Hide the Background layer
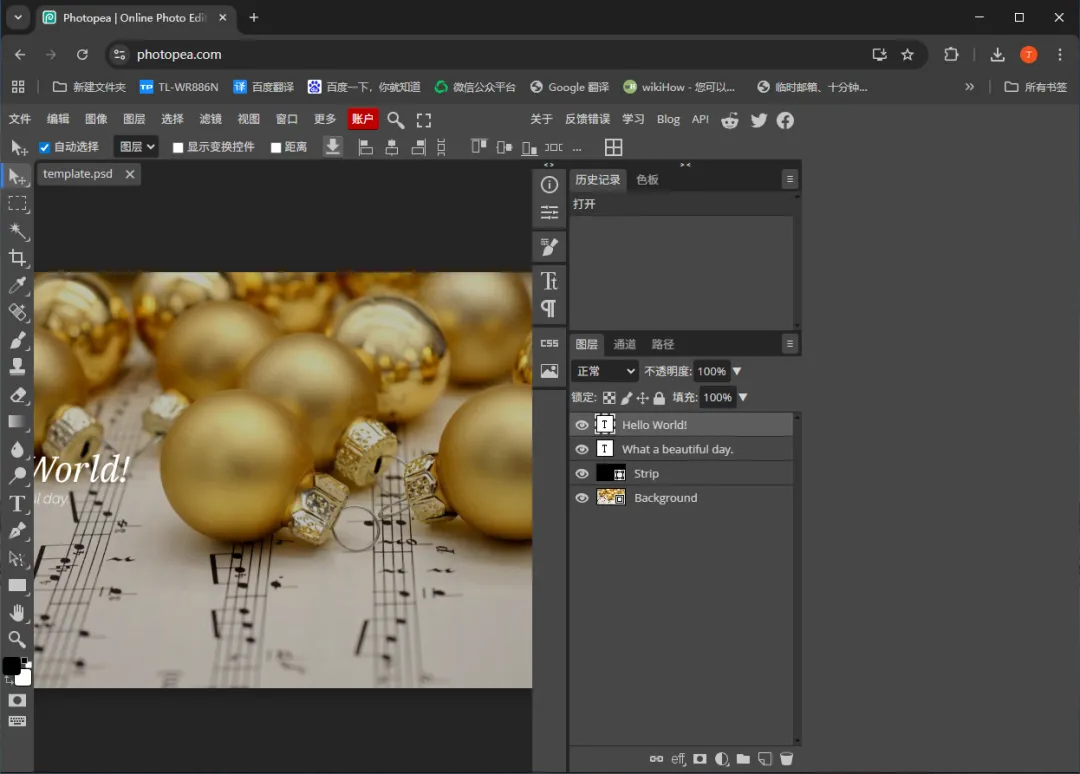Image resolution: width=1080 pixels, height=774 pixels. click(x=582, y=498)
